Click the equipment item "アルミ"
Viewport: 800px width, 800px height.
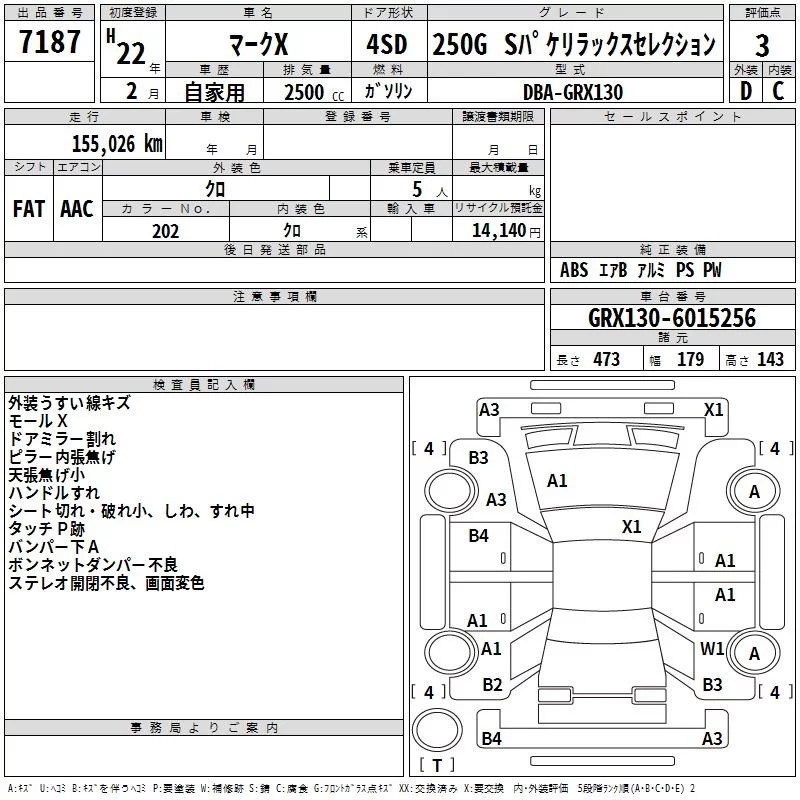click(651, 270)
